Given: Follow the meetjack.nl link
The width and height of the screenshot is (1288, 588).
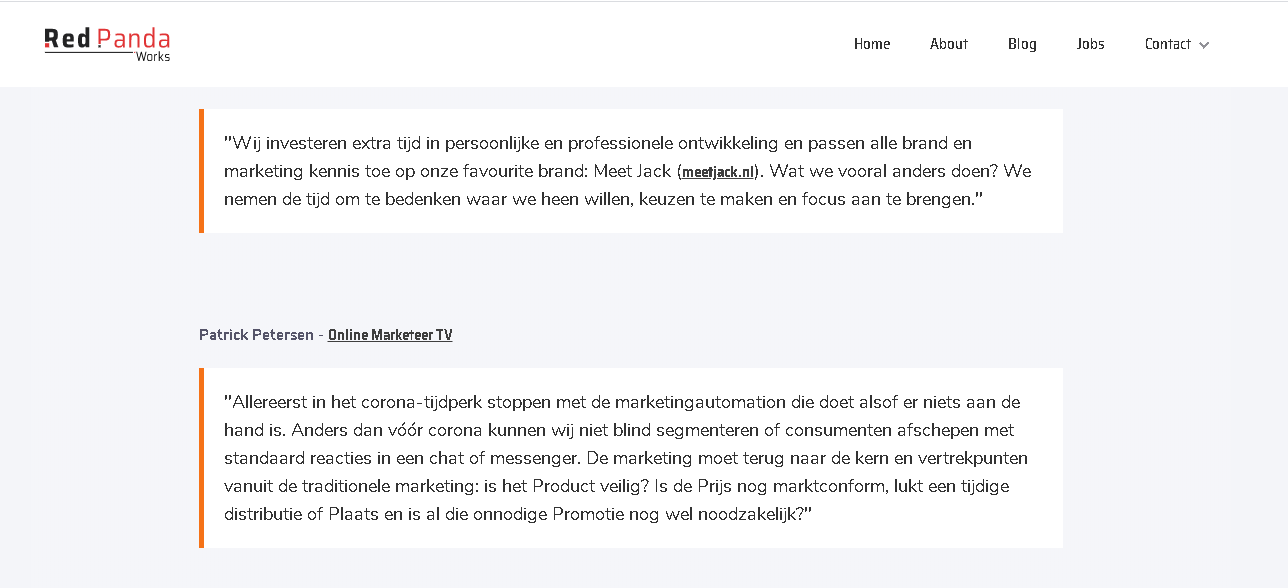Looking at the screenshot, I should click(719, 172).
